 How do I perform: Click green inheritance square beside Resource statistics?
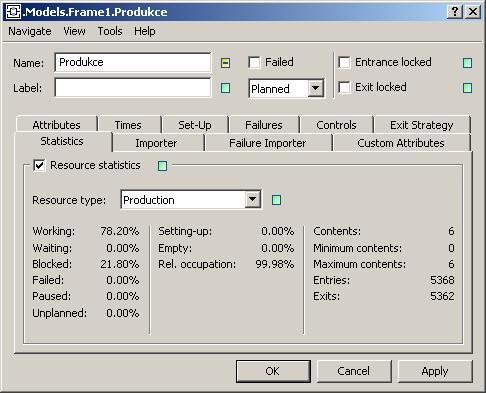click(162, 166)
